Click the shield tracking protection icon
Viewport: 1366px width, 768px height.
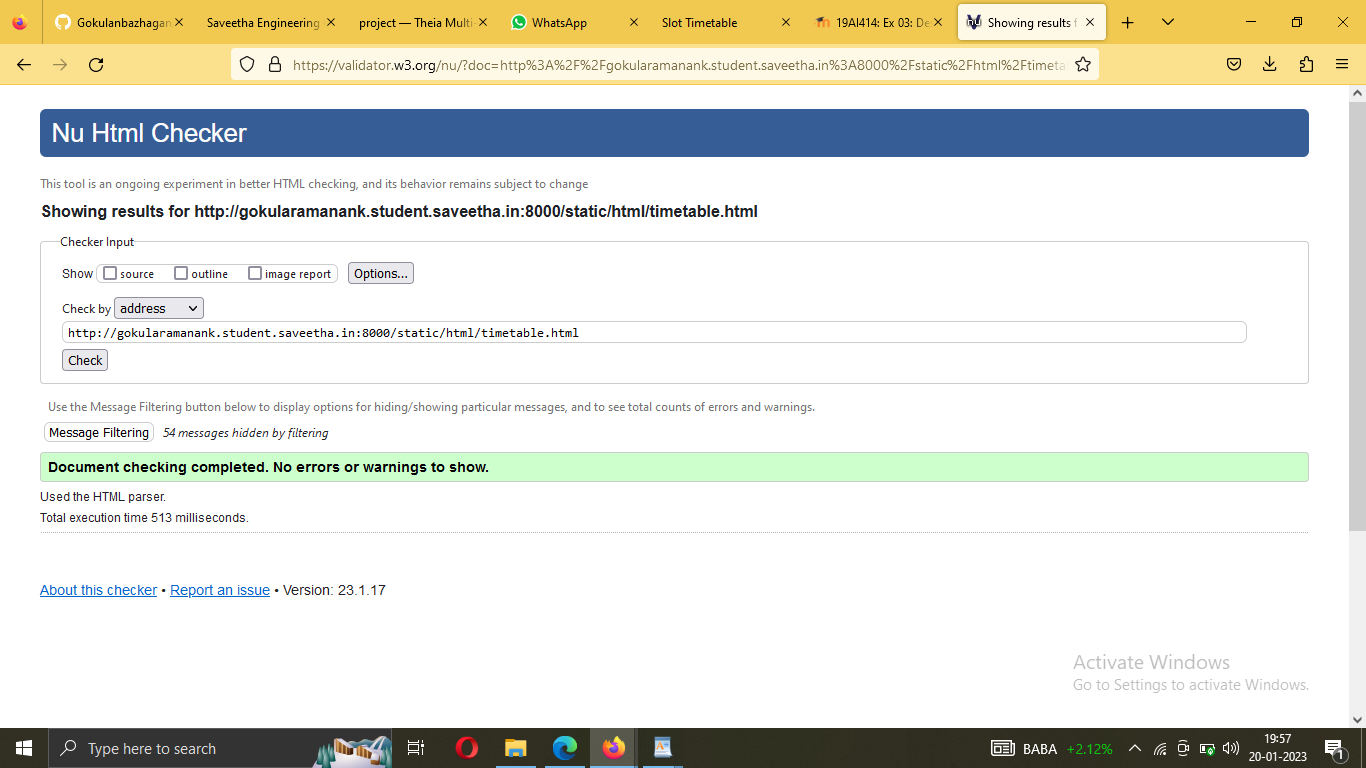pos(247,64)
